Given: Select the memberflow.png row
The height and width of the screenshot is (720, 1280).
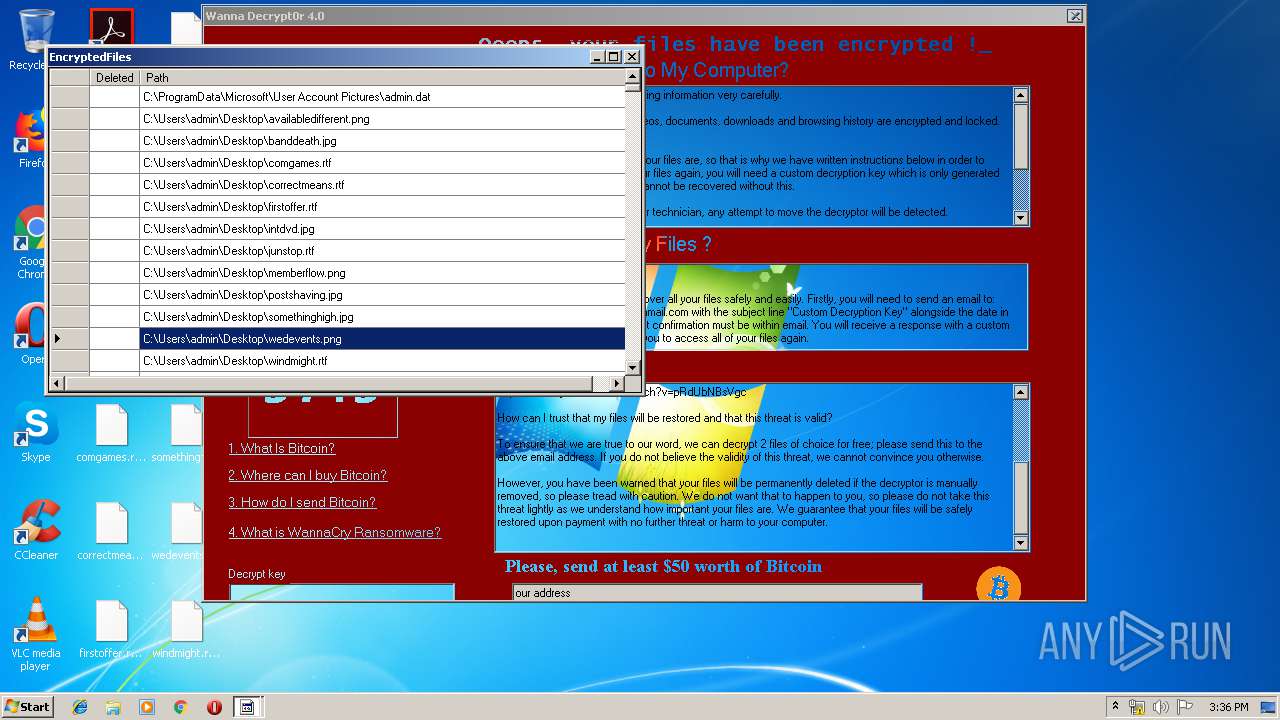Looking at the screenshot, I should (x=382, y=273).
